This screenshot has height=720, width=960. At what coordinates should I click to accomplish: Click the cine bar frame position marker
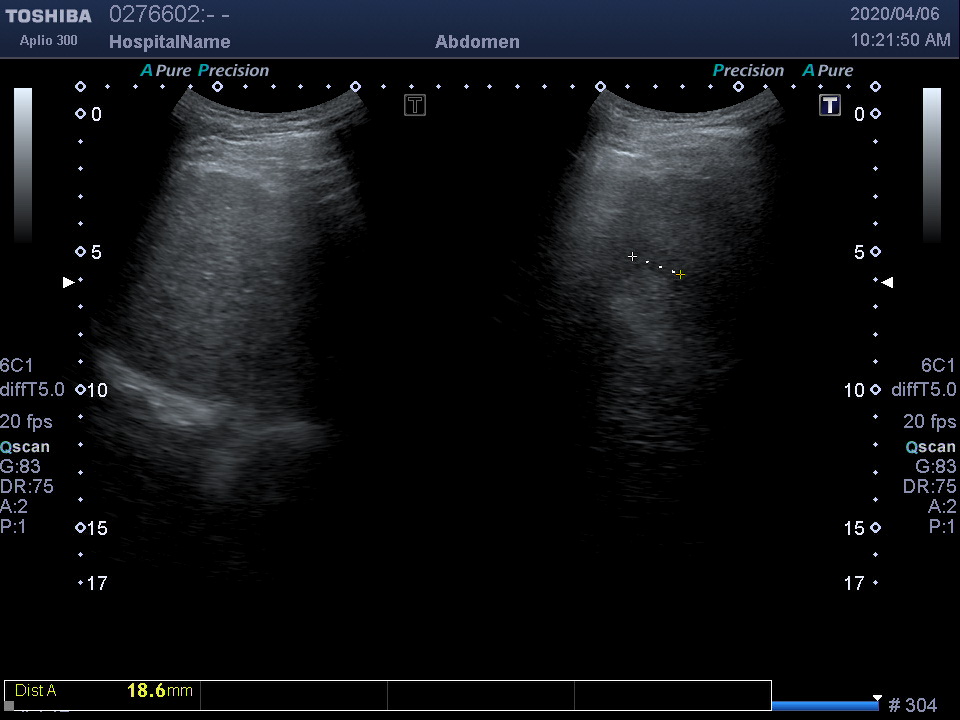point(877,698)
